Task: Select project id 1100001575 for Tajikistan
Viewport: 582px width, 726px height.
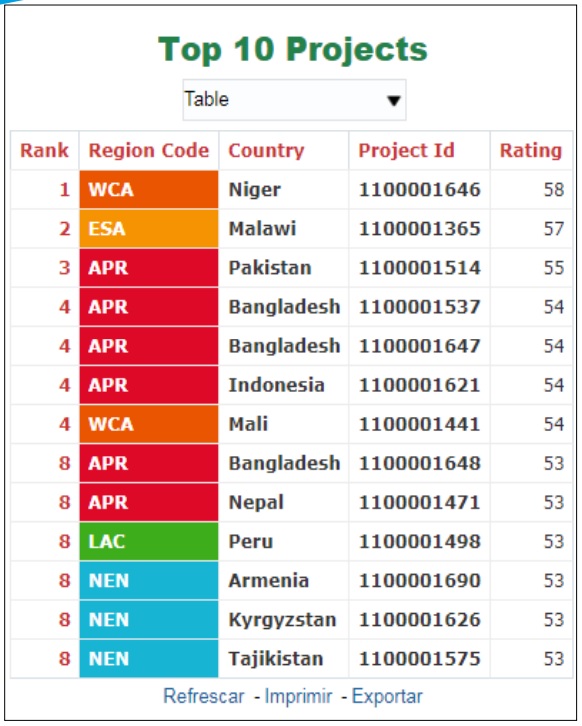Action: click(419, 658)
